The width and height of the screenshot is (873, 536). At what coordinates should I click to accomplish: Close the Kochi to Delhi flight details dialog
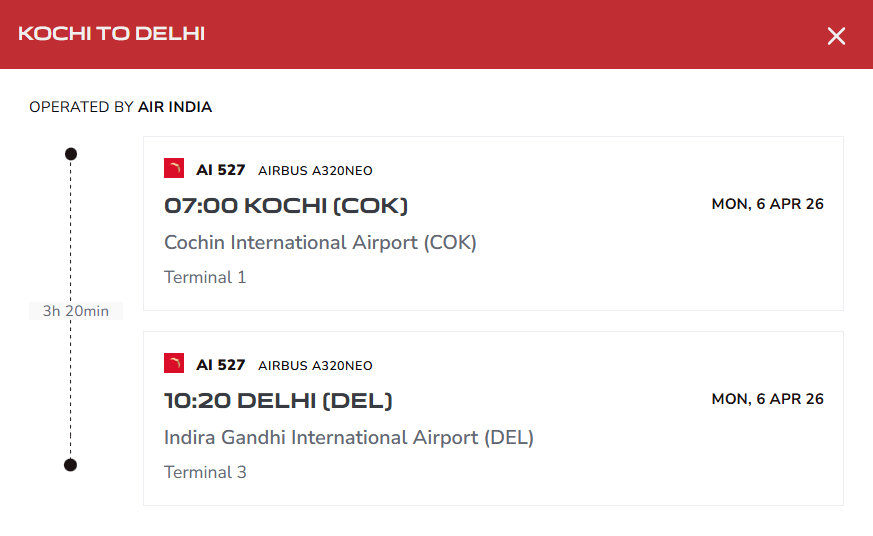(836, 36)
